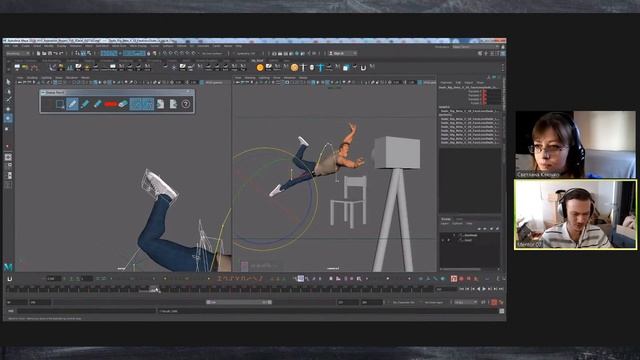Viewport: 640px width, 360px height.
Task: Go to end of playback range
Action: [501, 289]
